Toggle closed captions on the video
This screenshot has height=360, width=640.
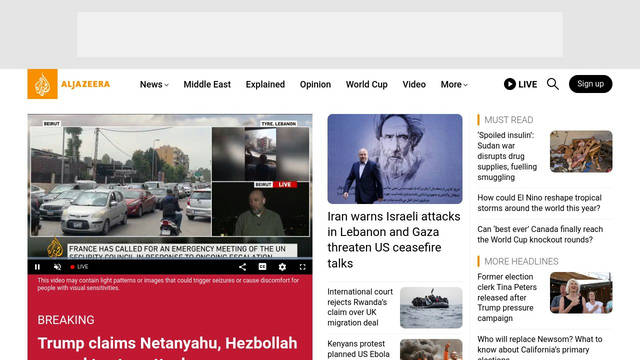262,267
